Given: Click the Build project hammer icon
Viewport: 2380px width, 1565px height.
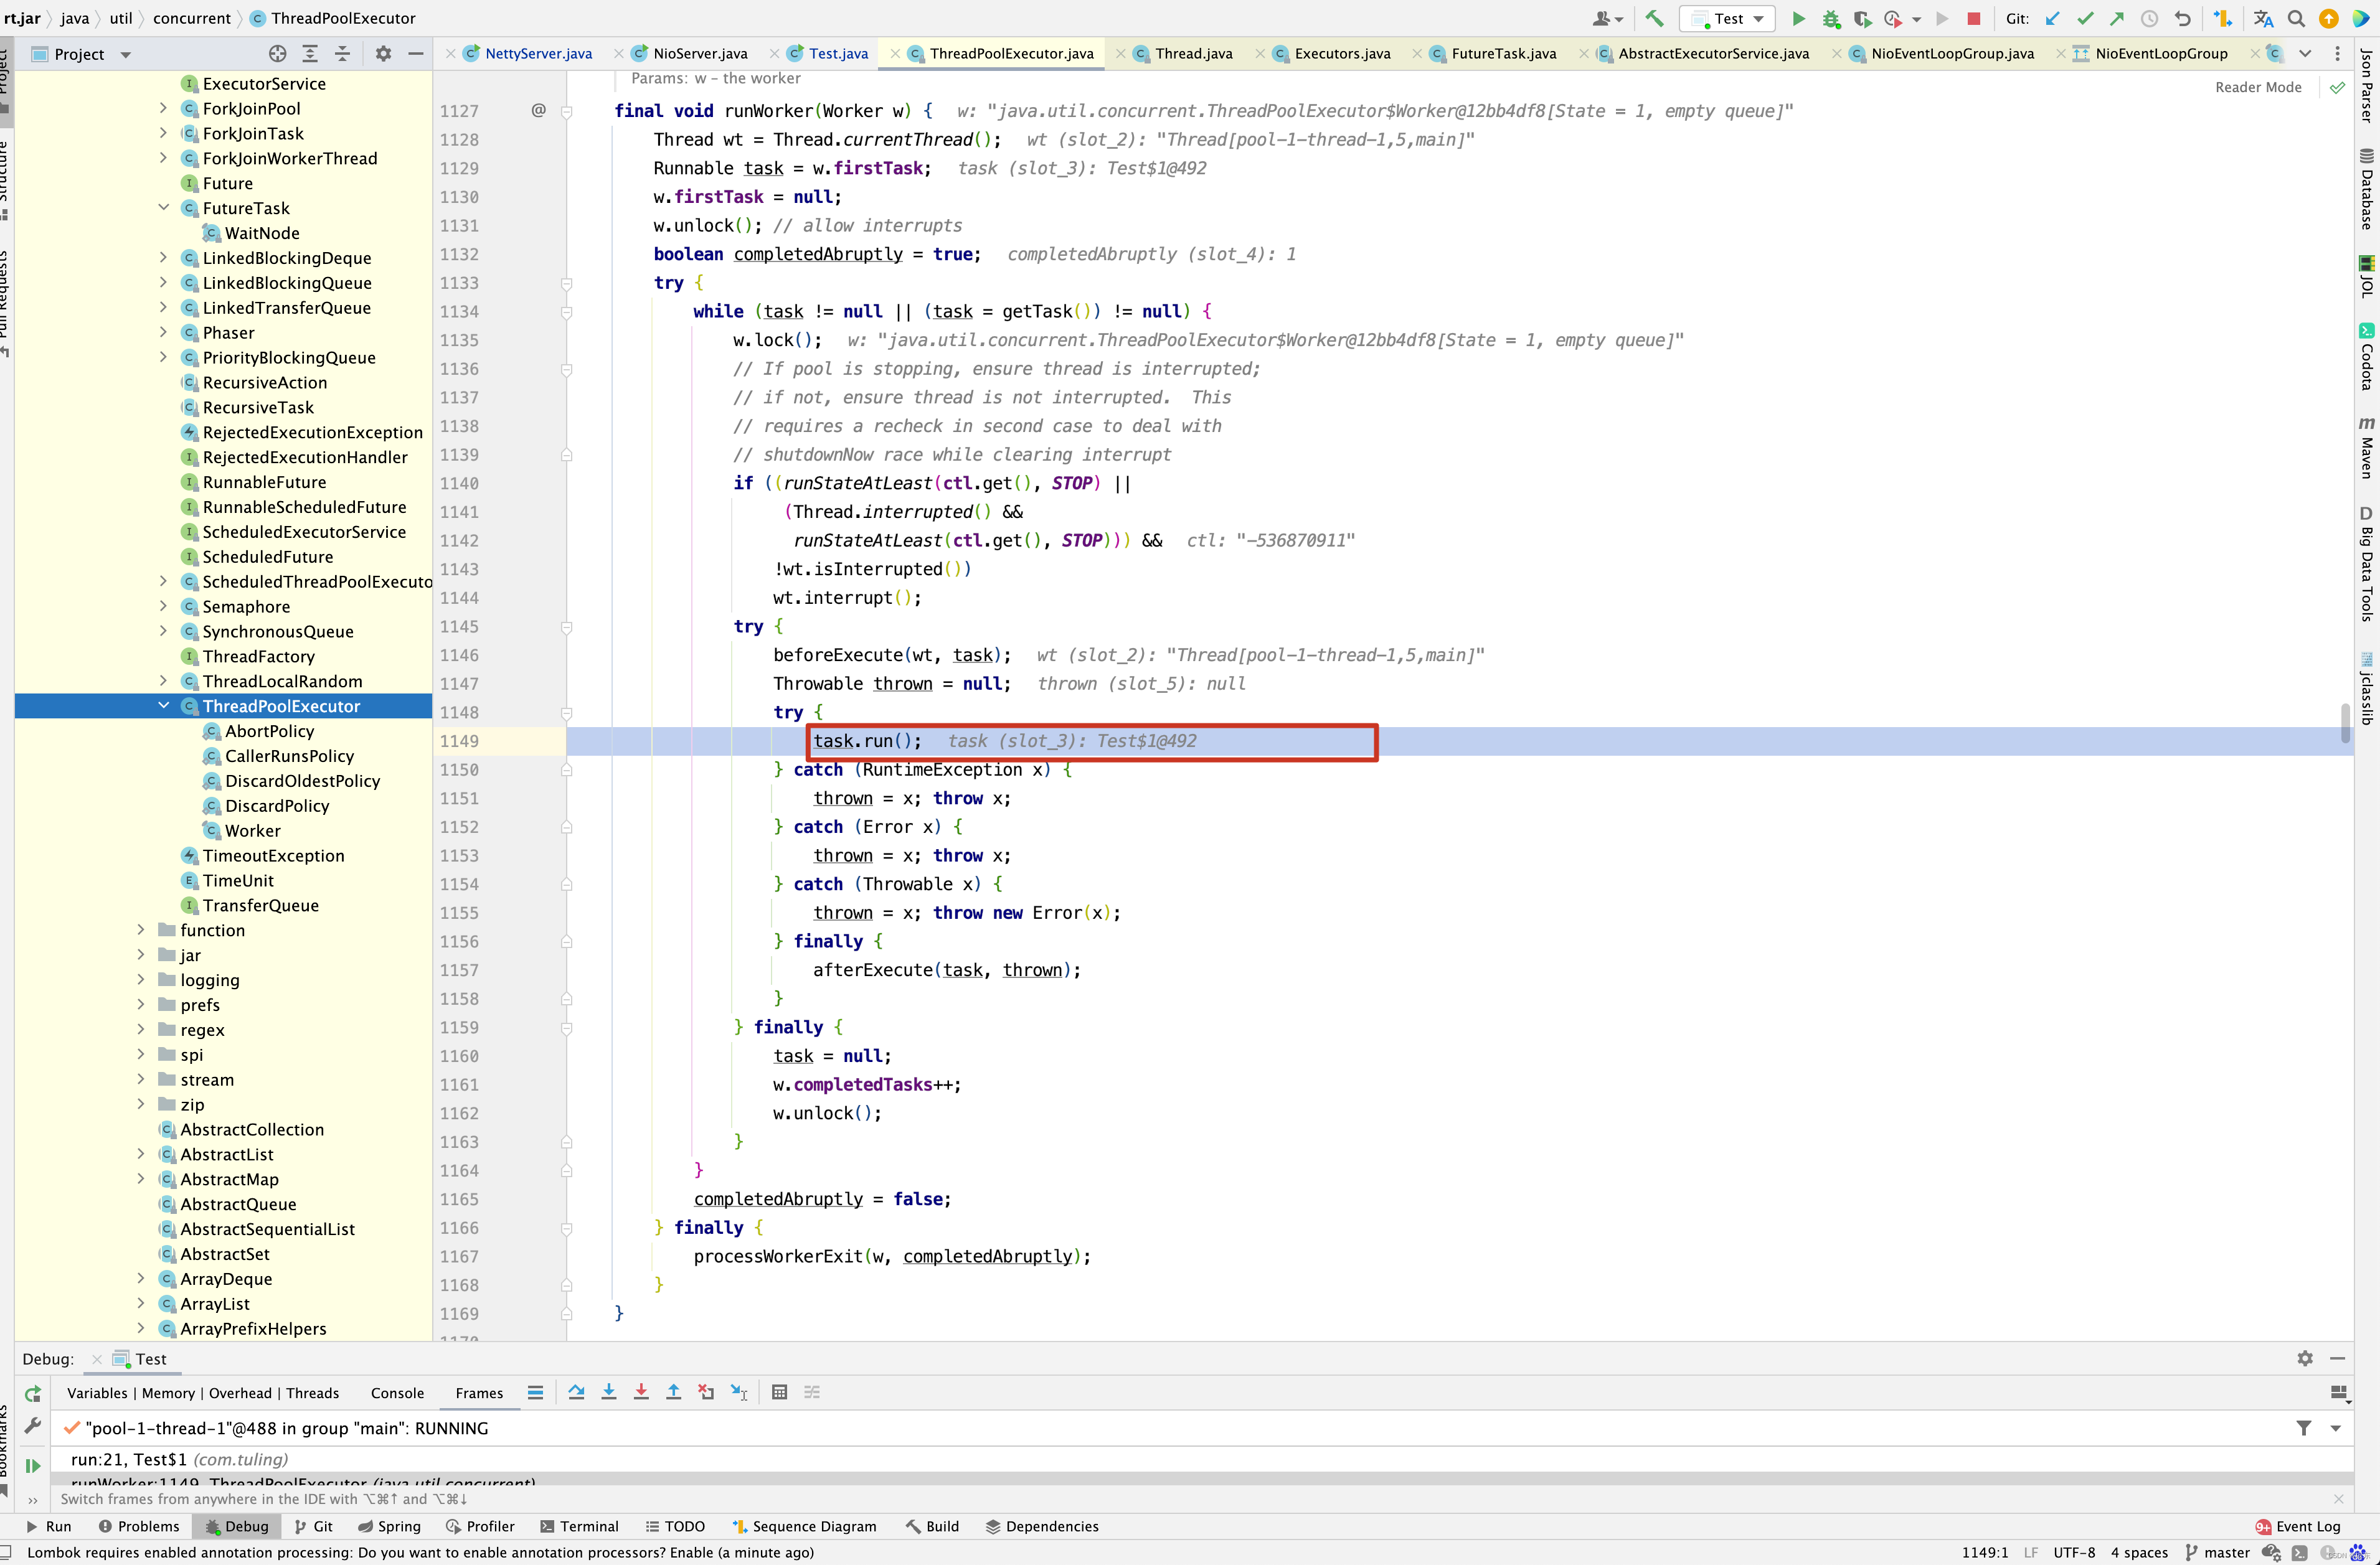Looking at the screenshot, I should pyautogui.click(x=1654, y=18).
